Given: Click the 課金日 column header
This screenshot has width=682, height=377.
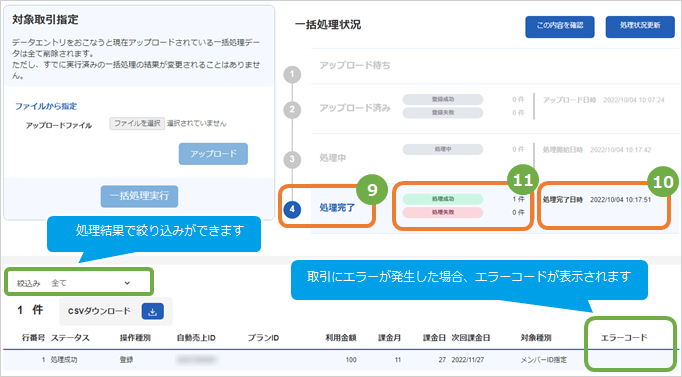Looking at the screenshot, I should tap(435, 338).
